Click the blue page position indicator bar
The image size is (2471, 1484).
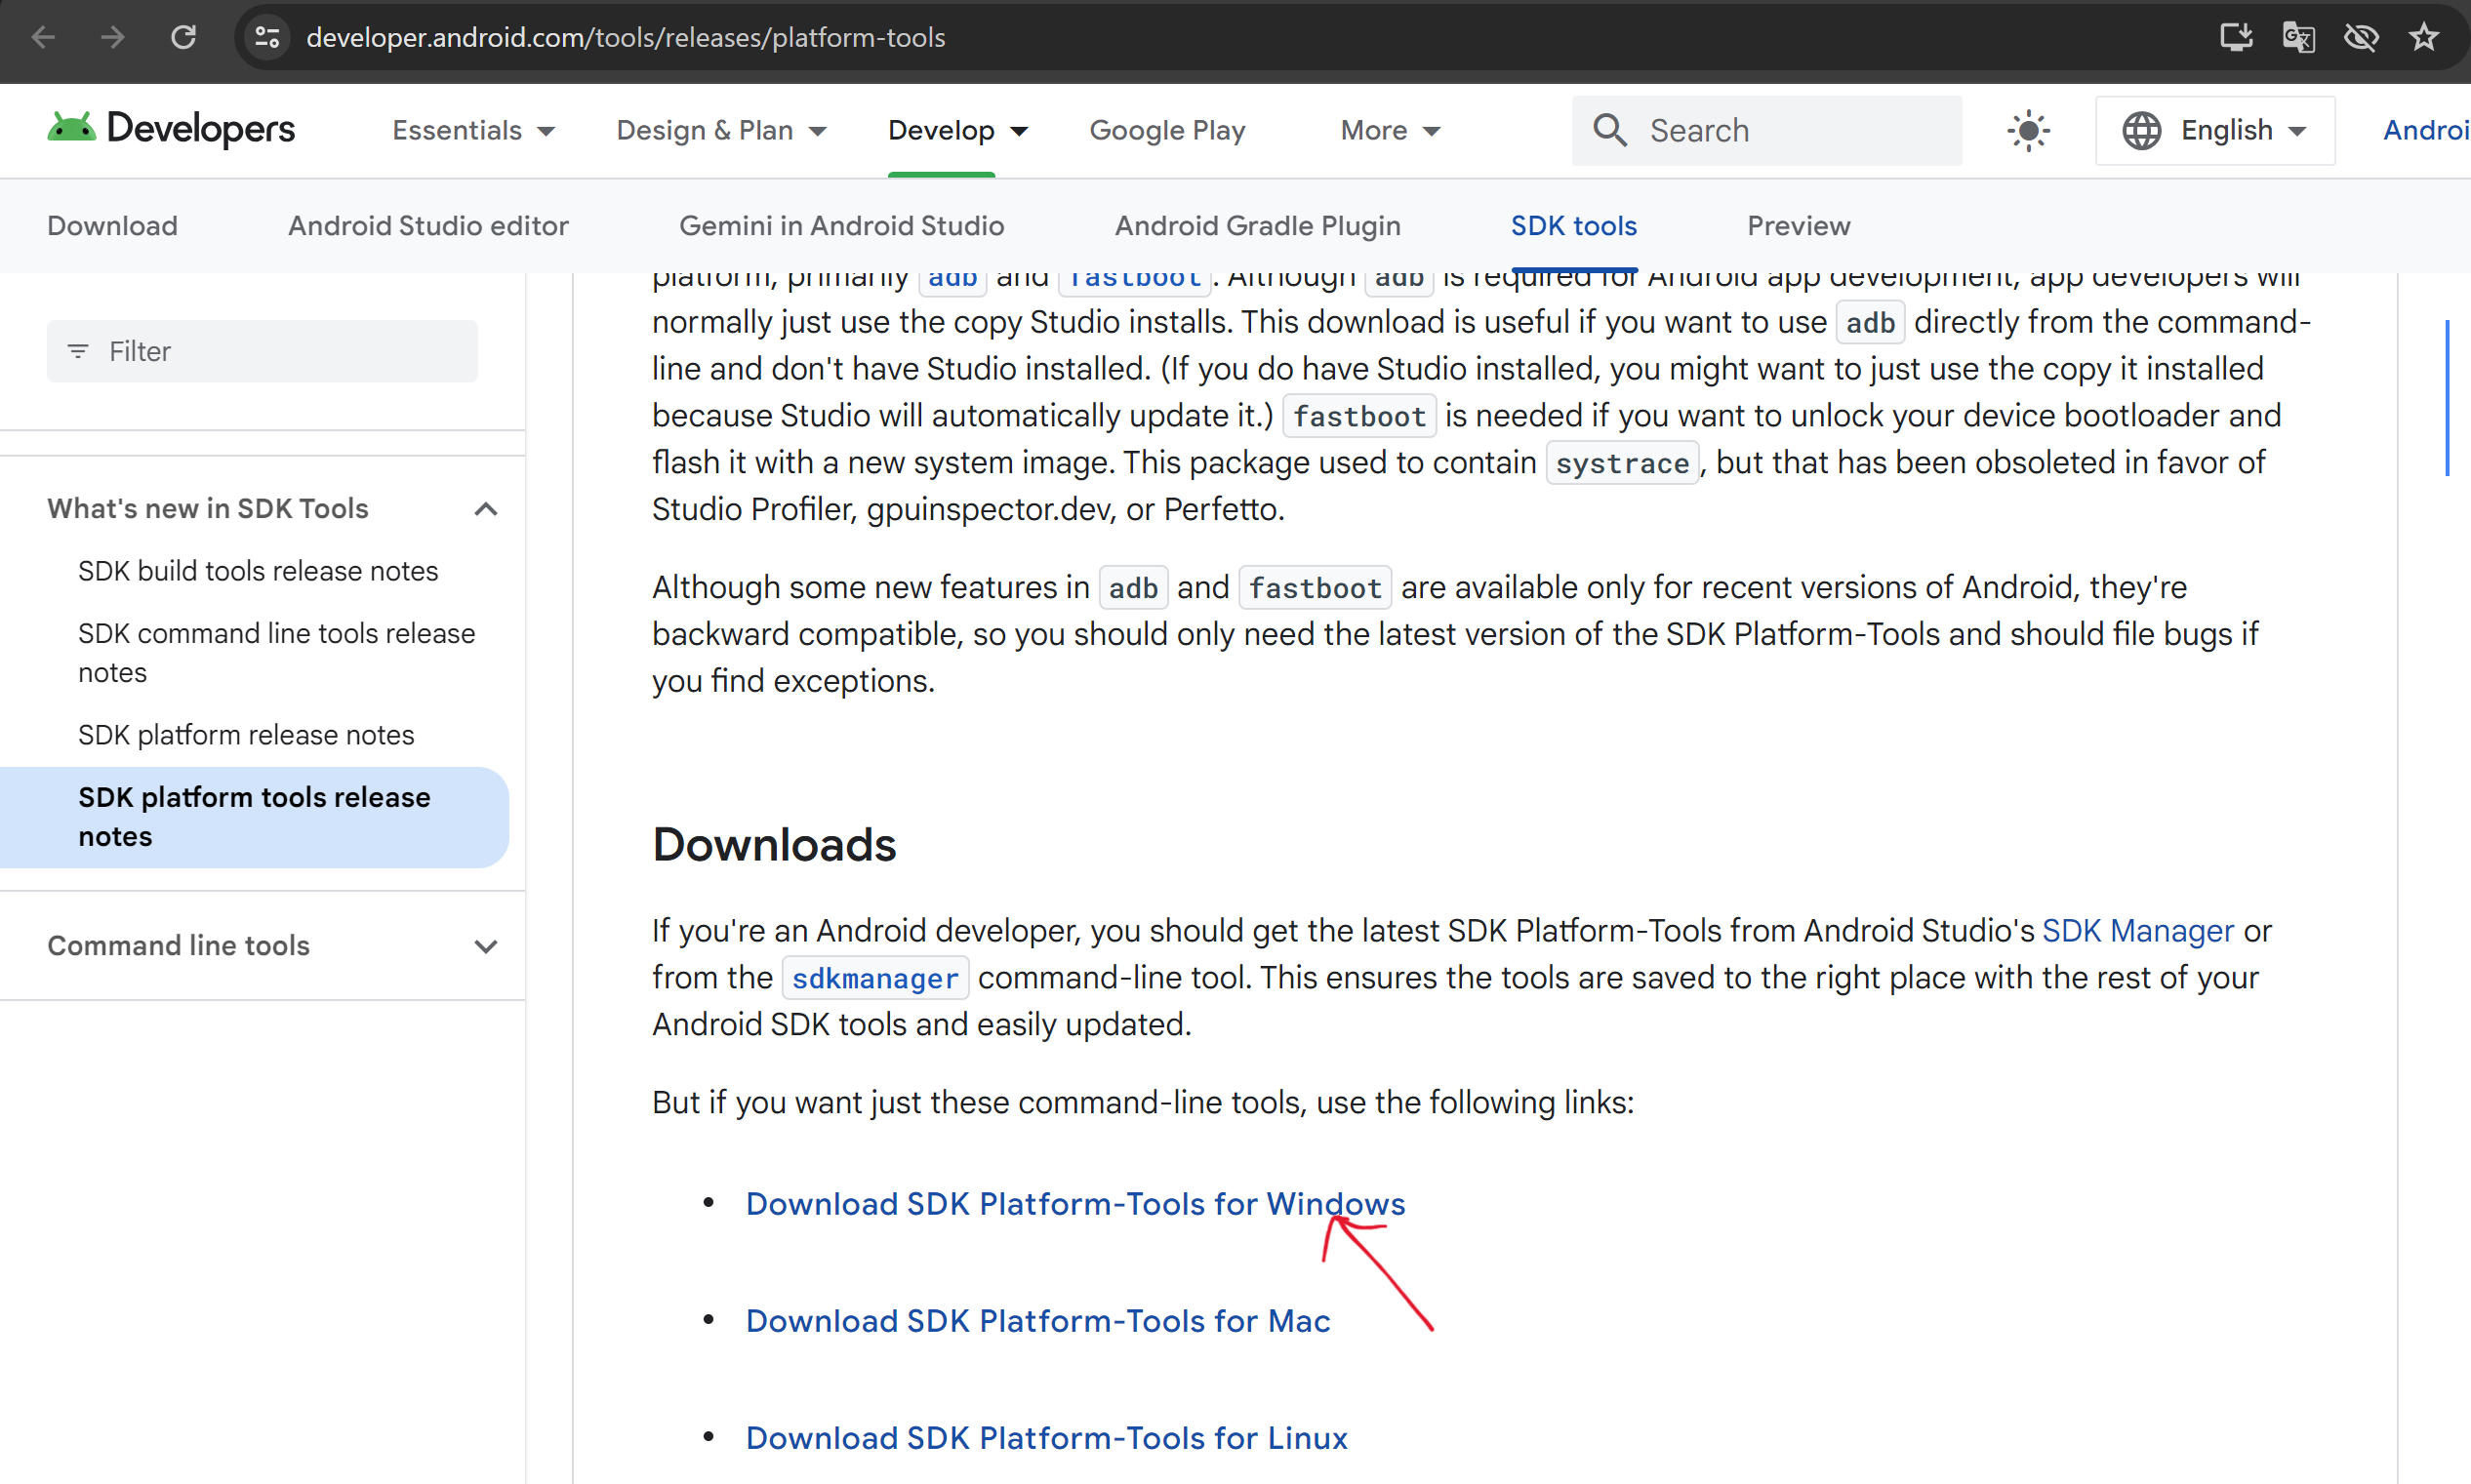tap(2447, 398)
